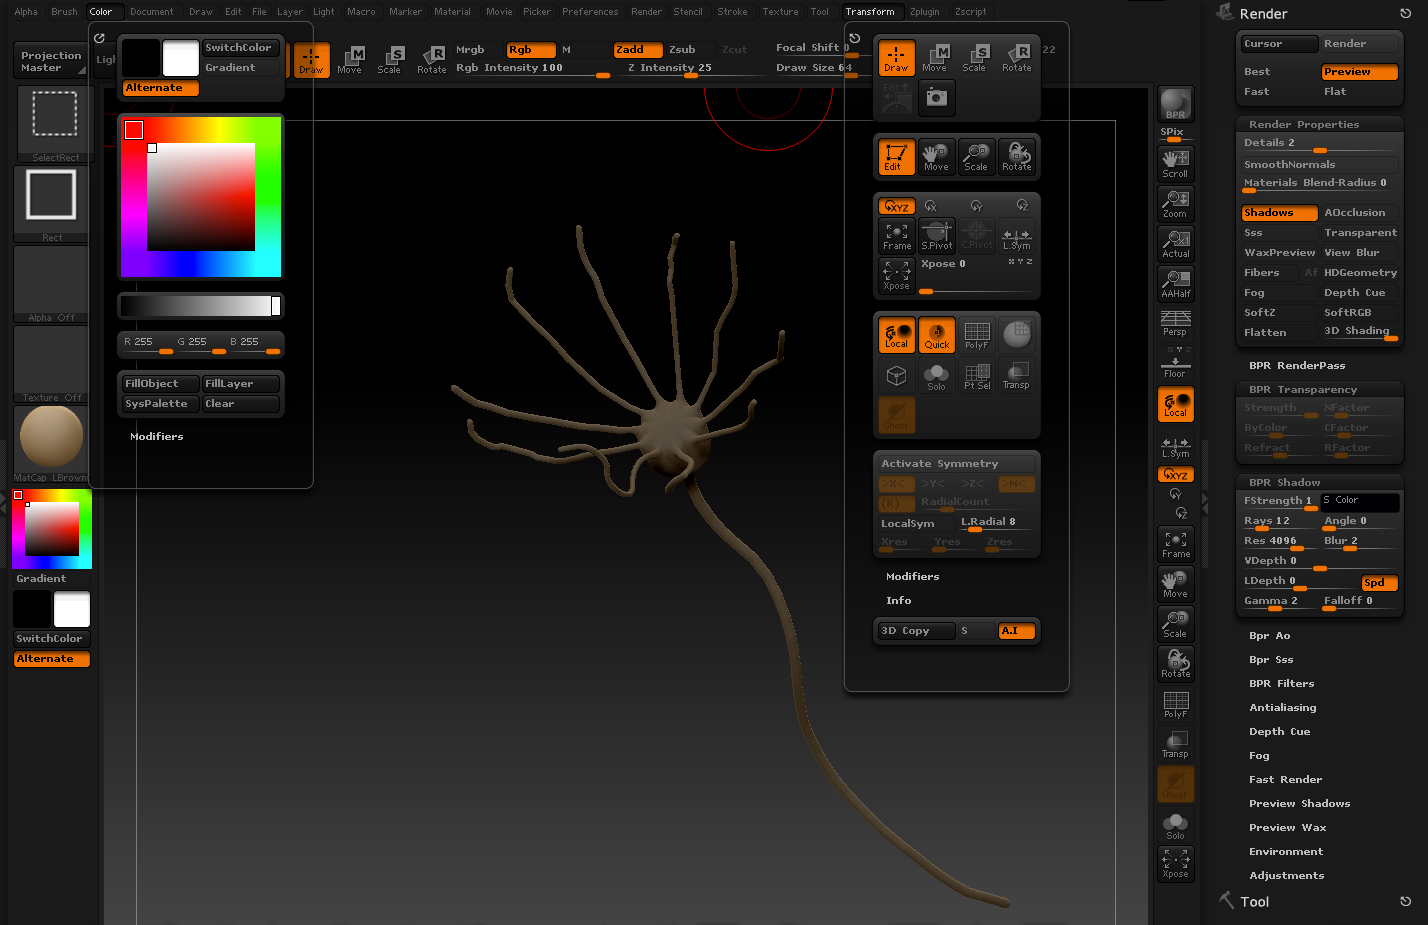Click the camera snapshot icon

click(936, 98)
